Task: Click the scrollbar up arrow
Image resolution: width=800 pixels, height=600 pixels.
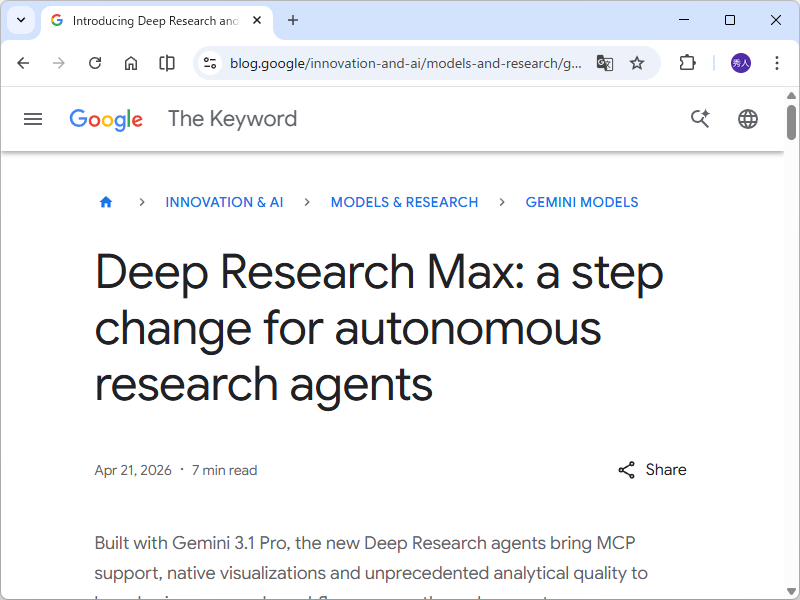Action: 791,95
